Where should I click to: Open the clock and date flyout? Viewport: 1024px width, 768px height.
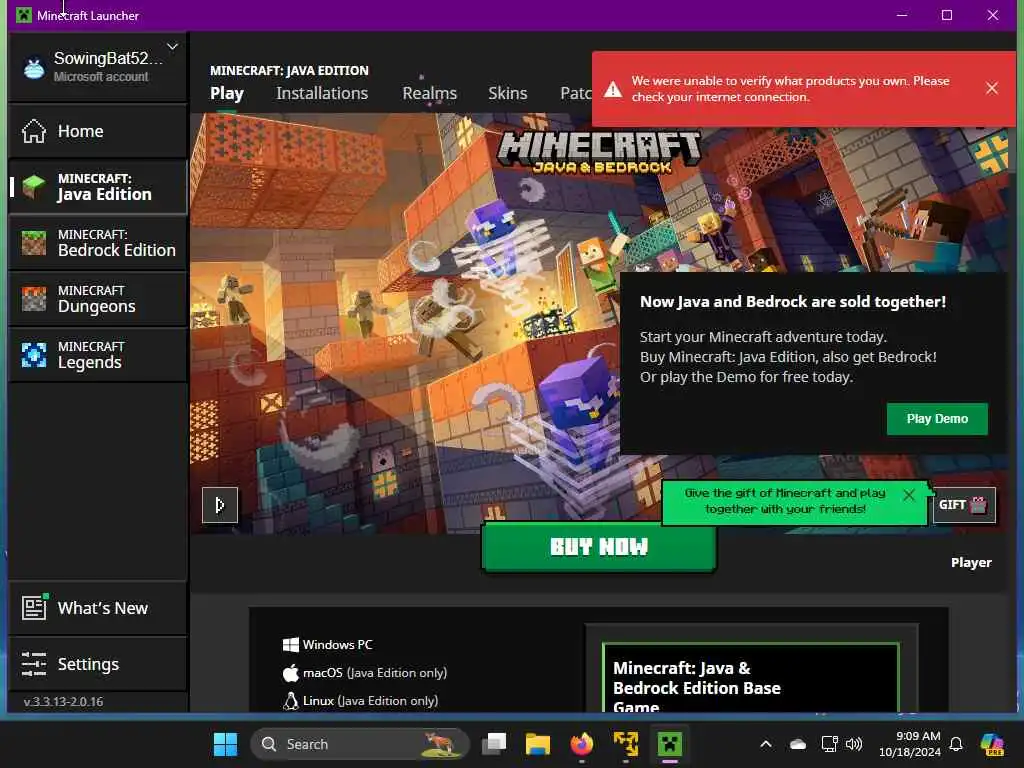click(910, 744)
